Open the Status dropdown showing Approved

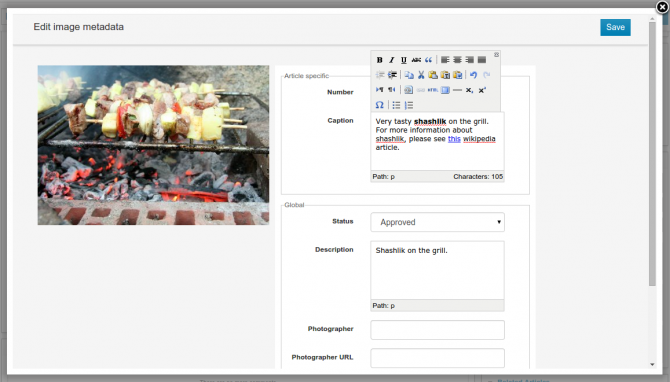438,222
